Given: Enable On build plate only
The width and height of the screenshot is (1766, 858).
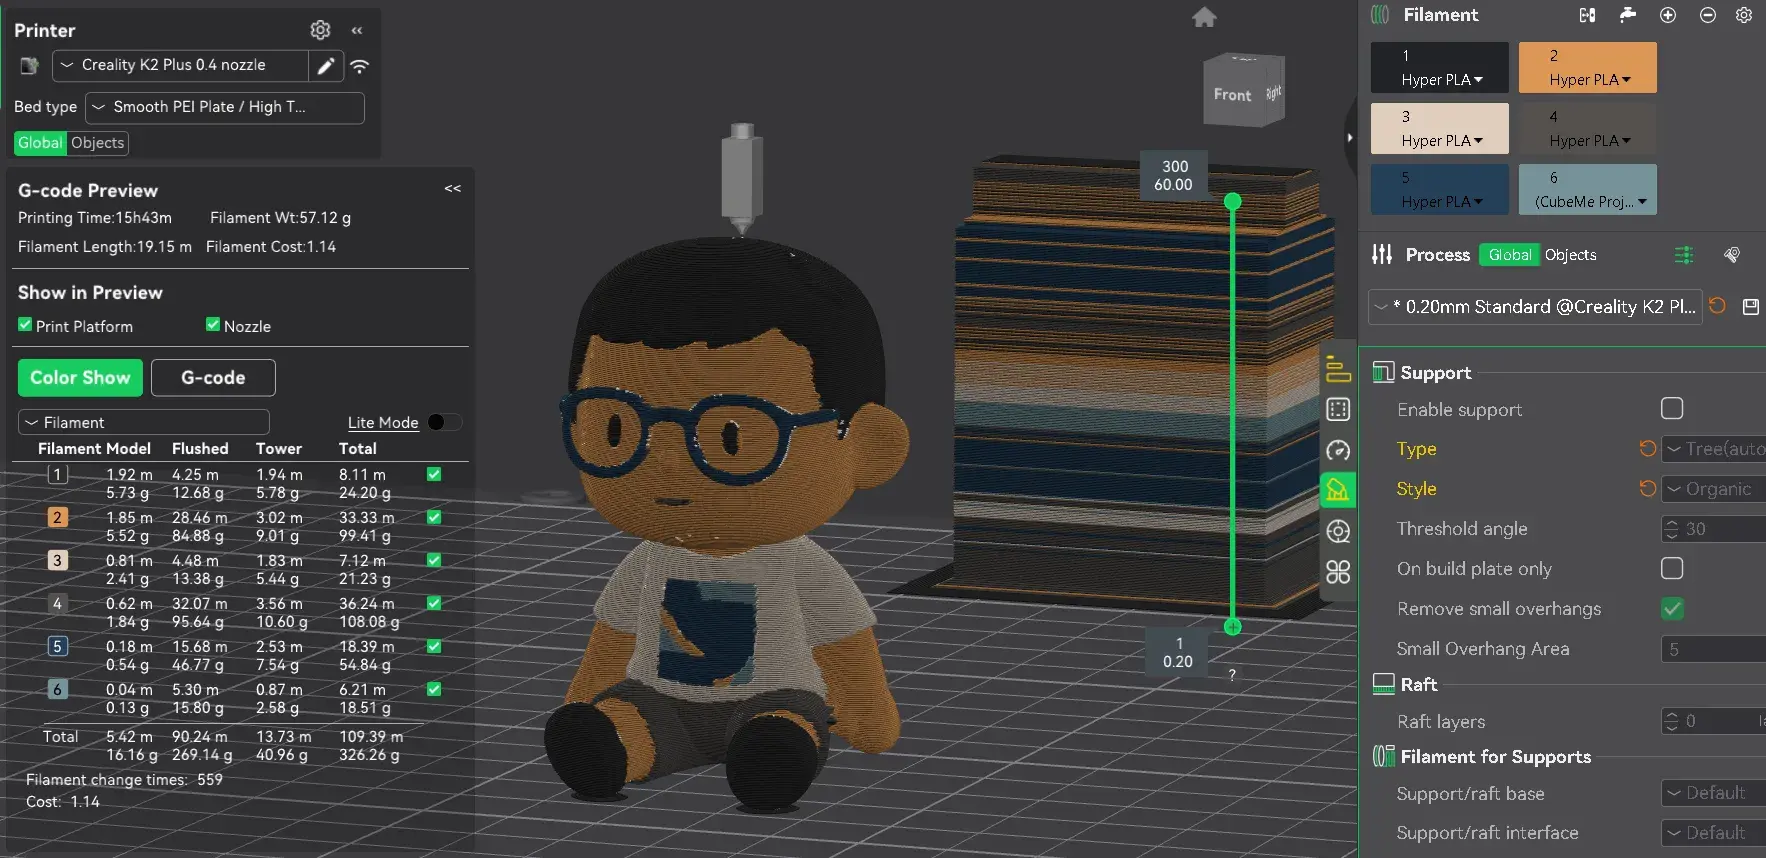Looking at the screenshot, I should pyautogui.click(x=1672, y=568).
